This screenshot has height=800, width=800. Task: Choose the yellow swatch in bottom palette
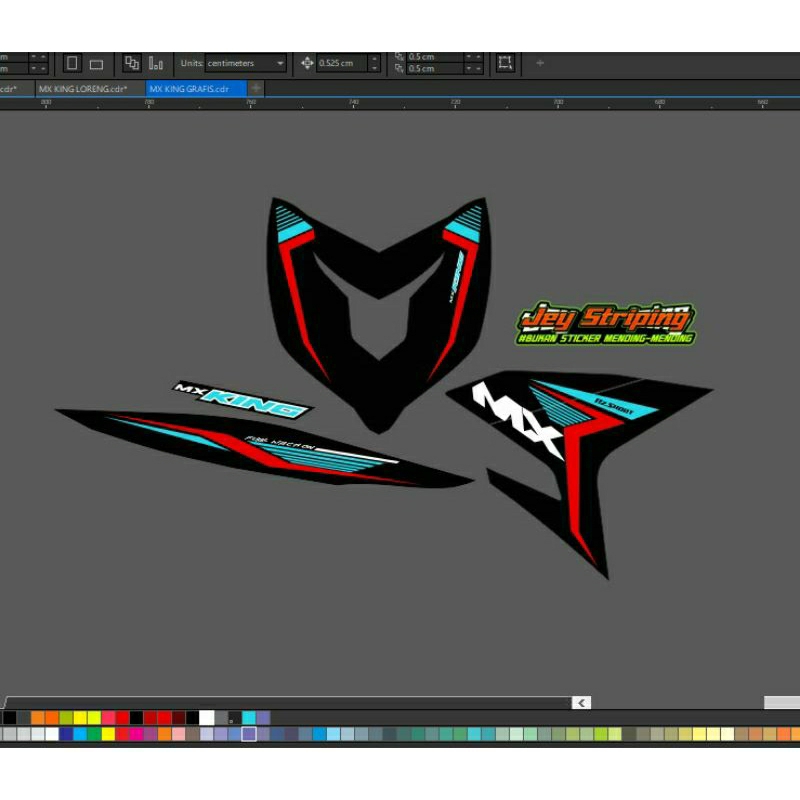[108, 734]
